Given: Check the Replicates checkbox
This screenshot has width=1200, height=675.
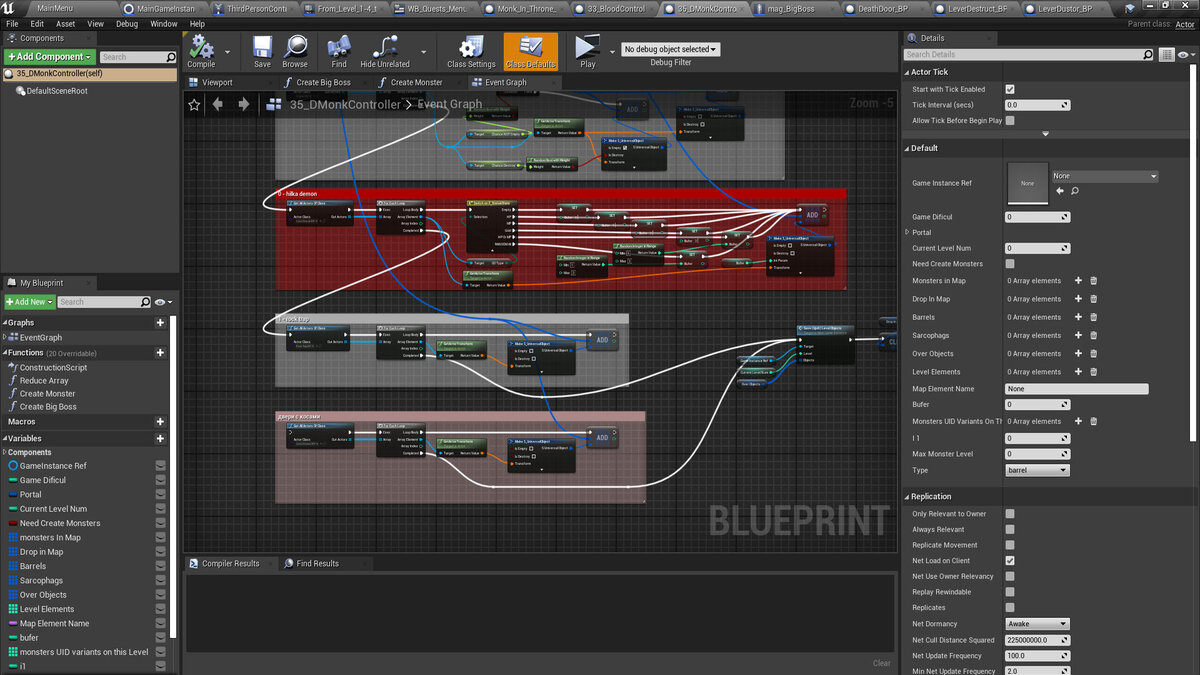Looking at the screenshot, I should [x=1010, y=607].
